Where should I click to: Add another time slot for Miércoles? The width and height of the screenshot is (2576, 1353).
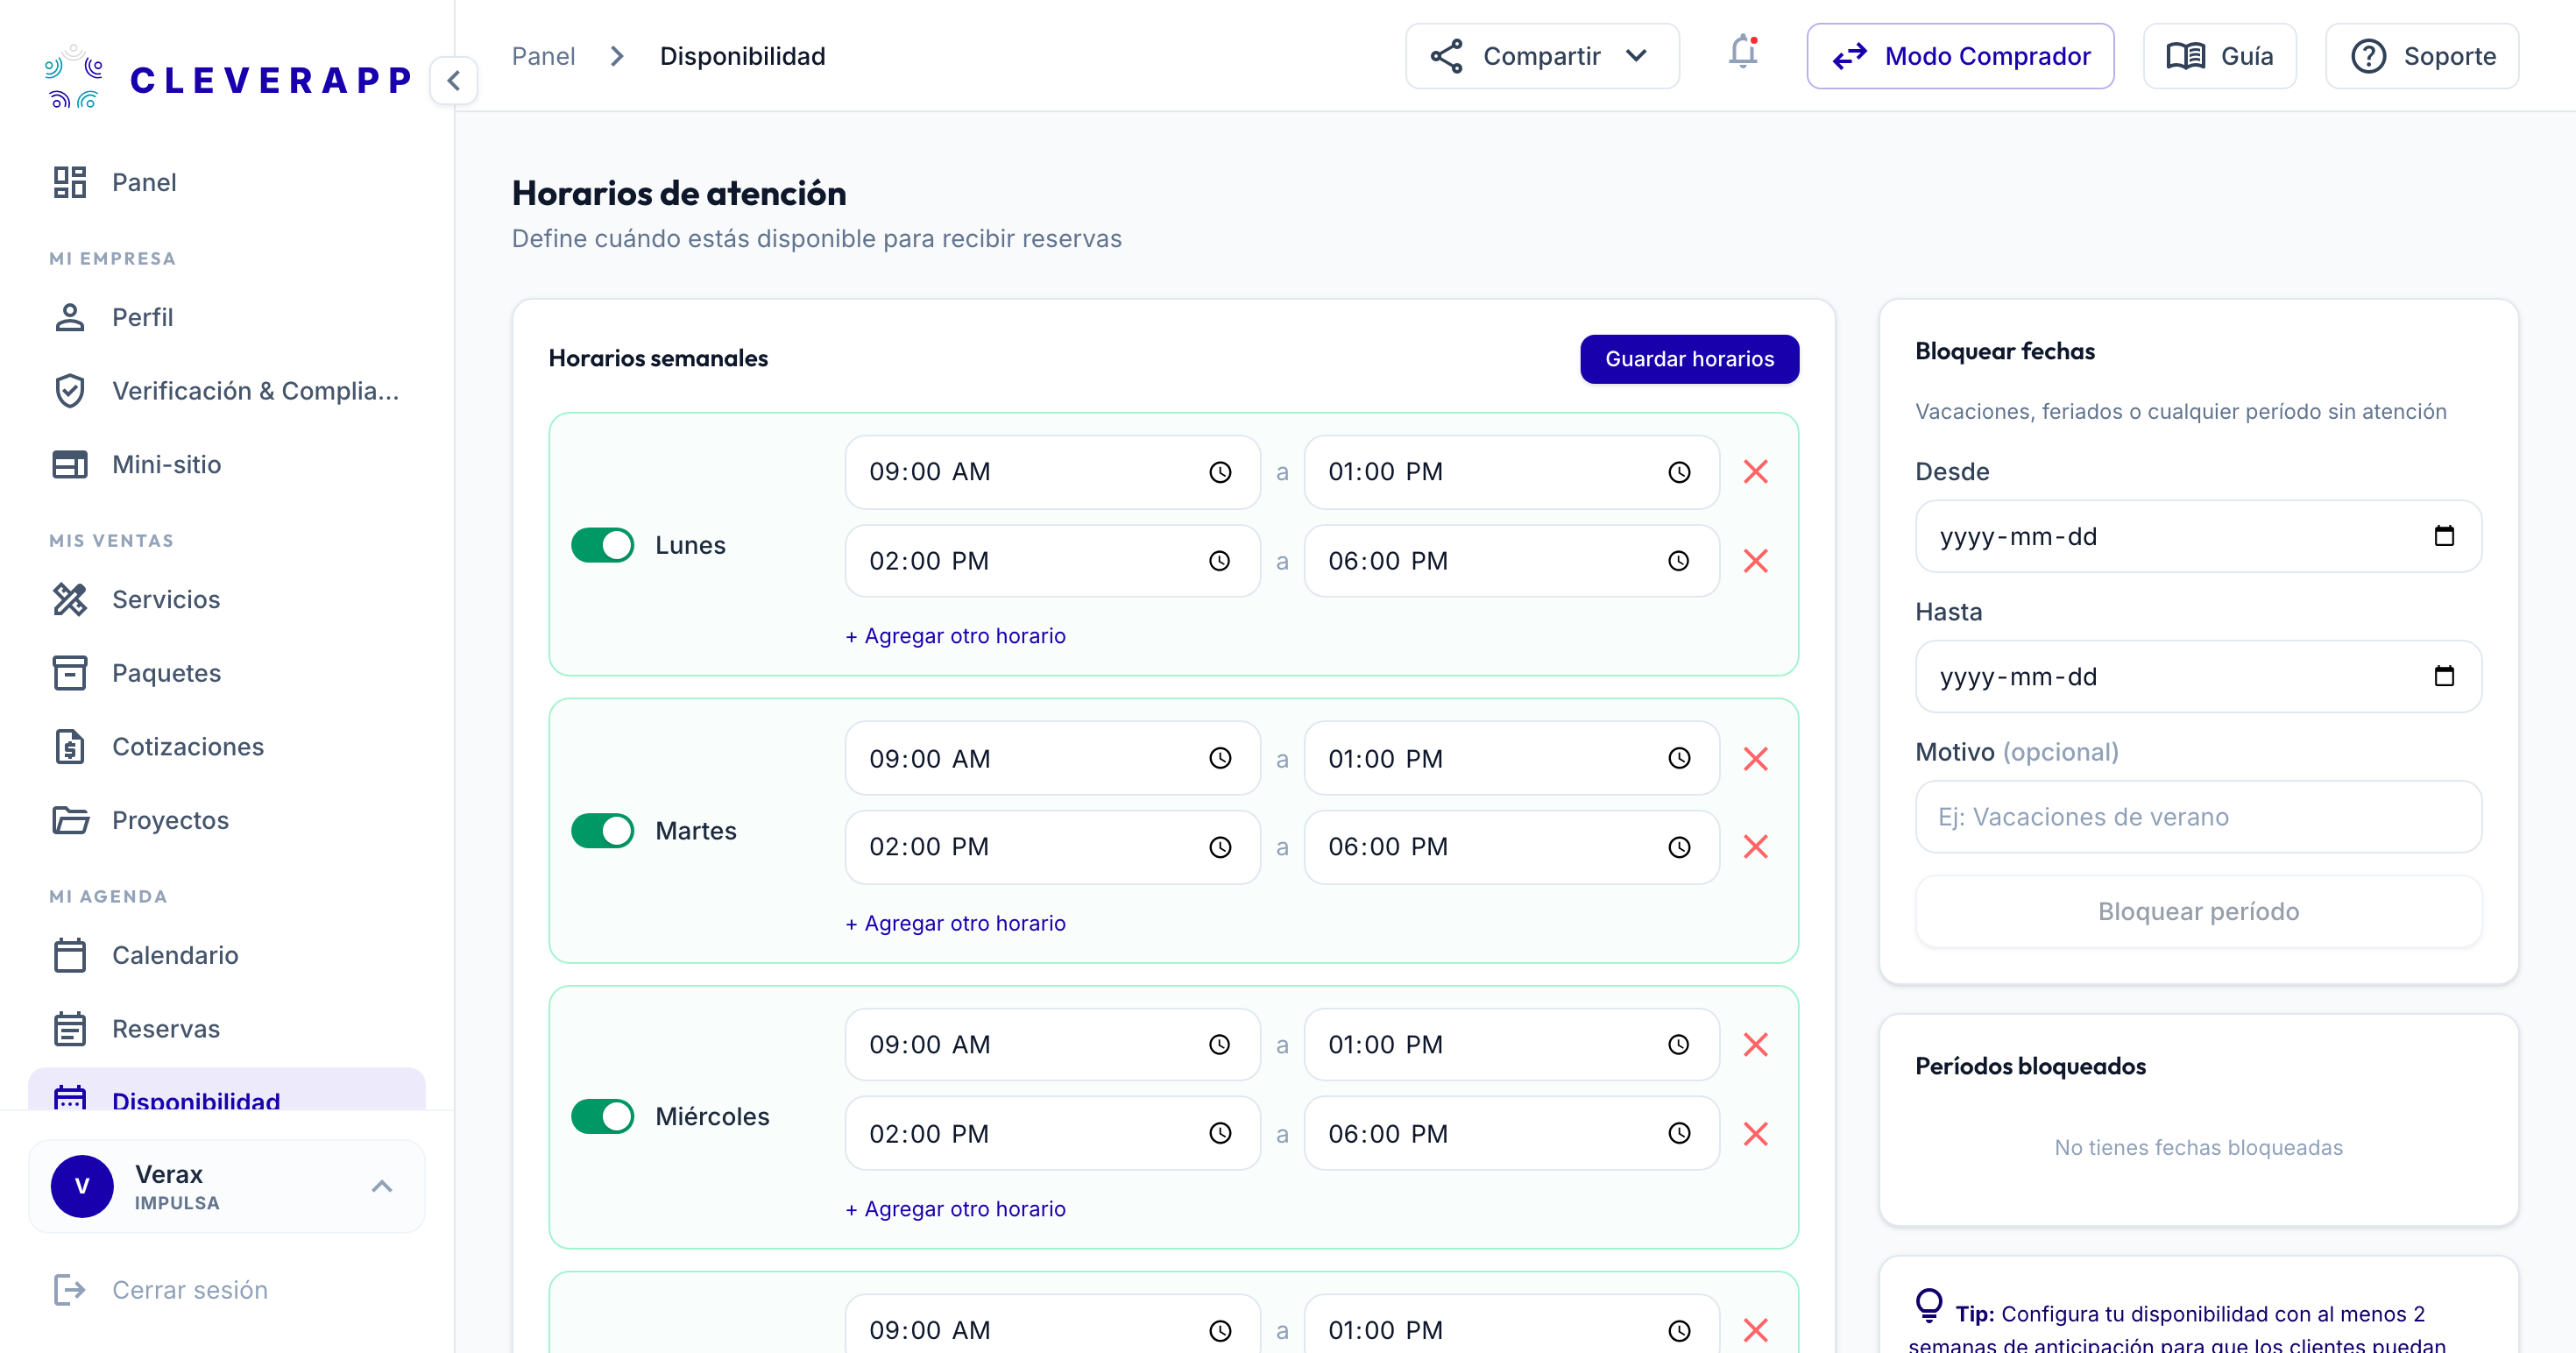[x=956, y=1209]
